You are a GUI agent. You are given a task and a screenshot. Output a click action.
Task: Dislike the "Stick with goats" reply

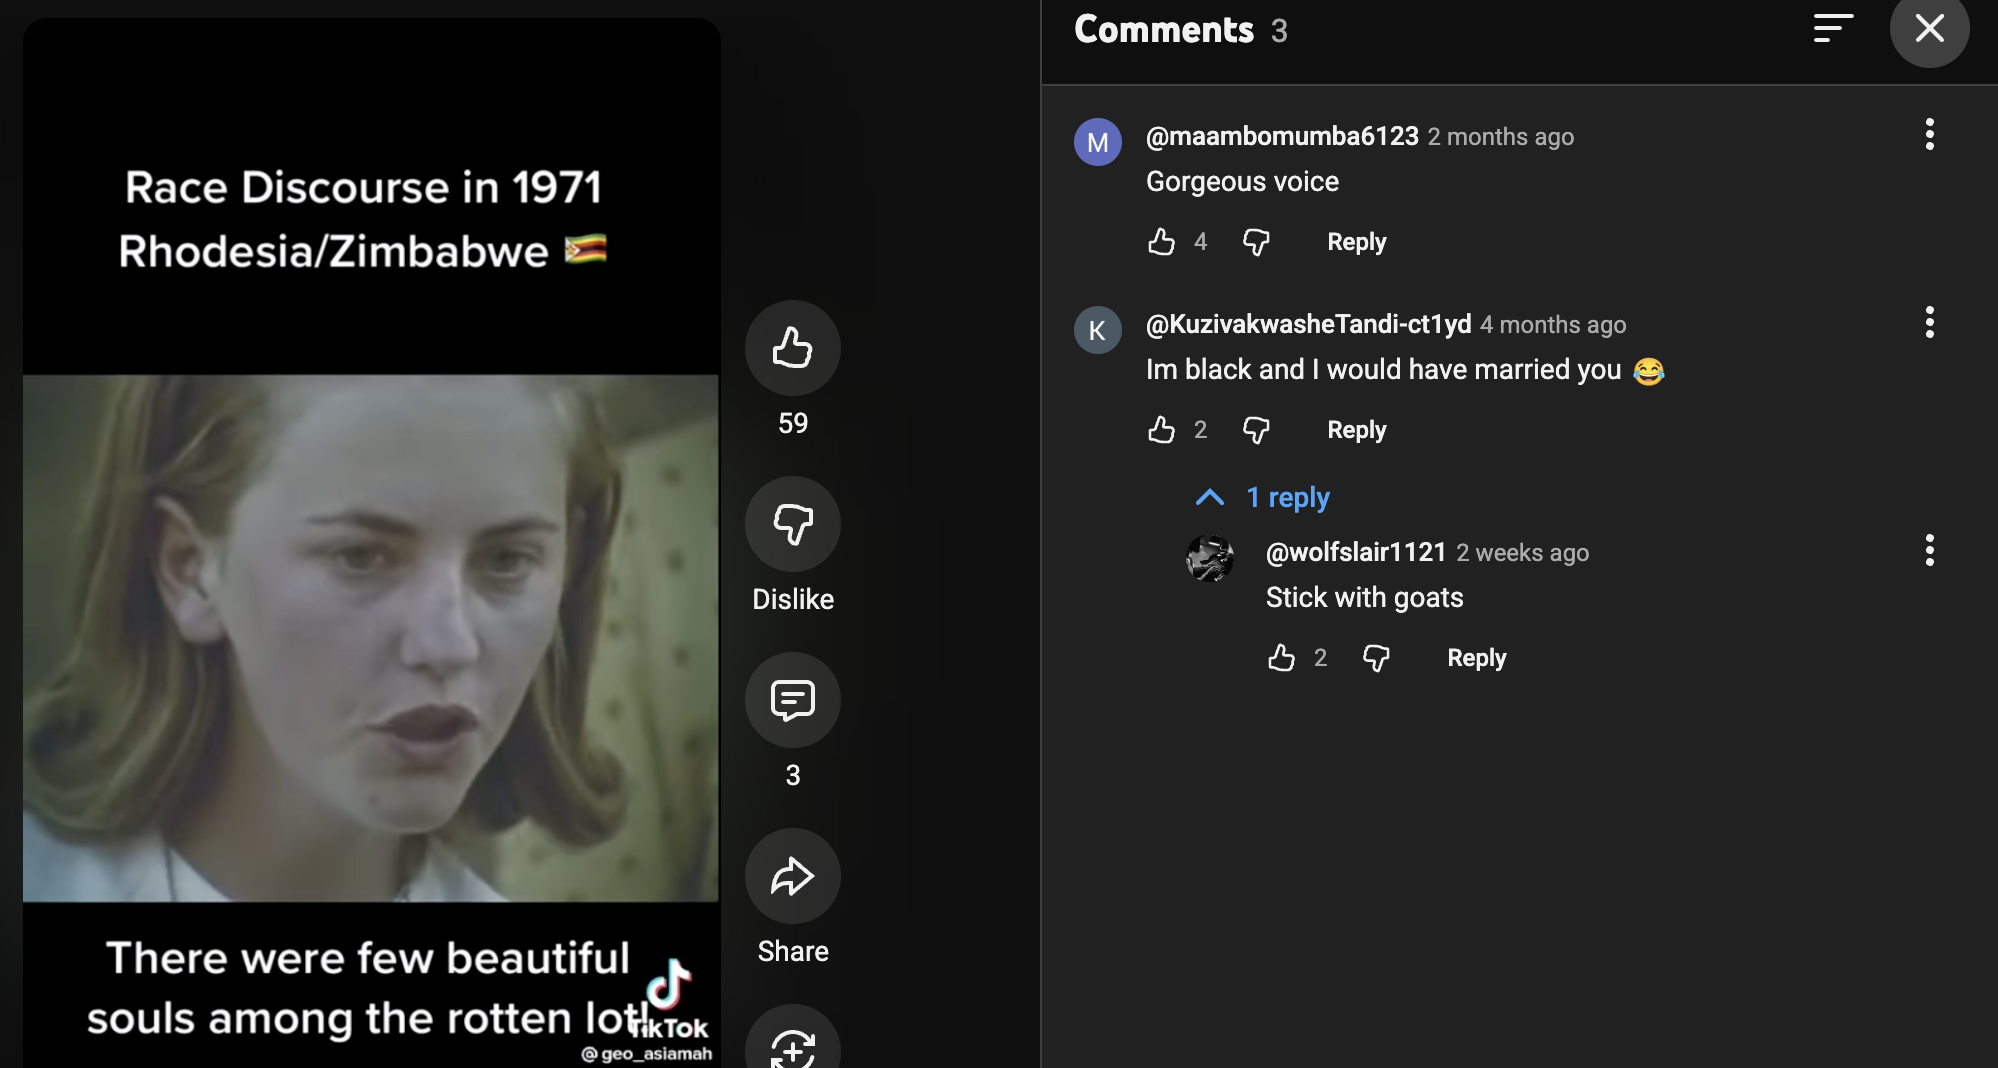tap(1376, 658)
